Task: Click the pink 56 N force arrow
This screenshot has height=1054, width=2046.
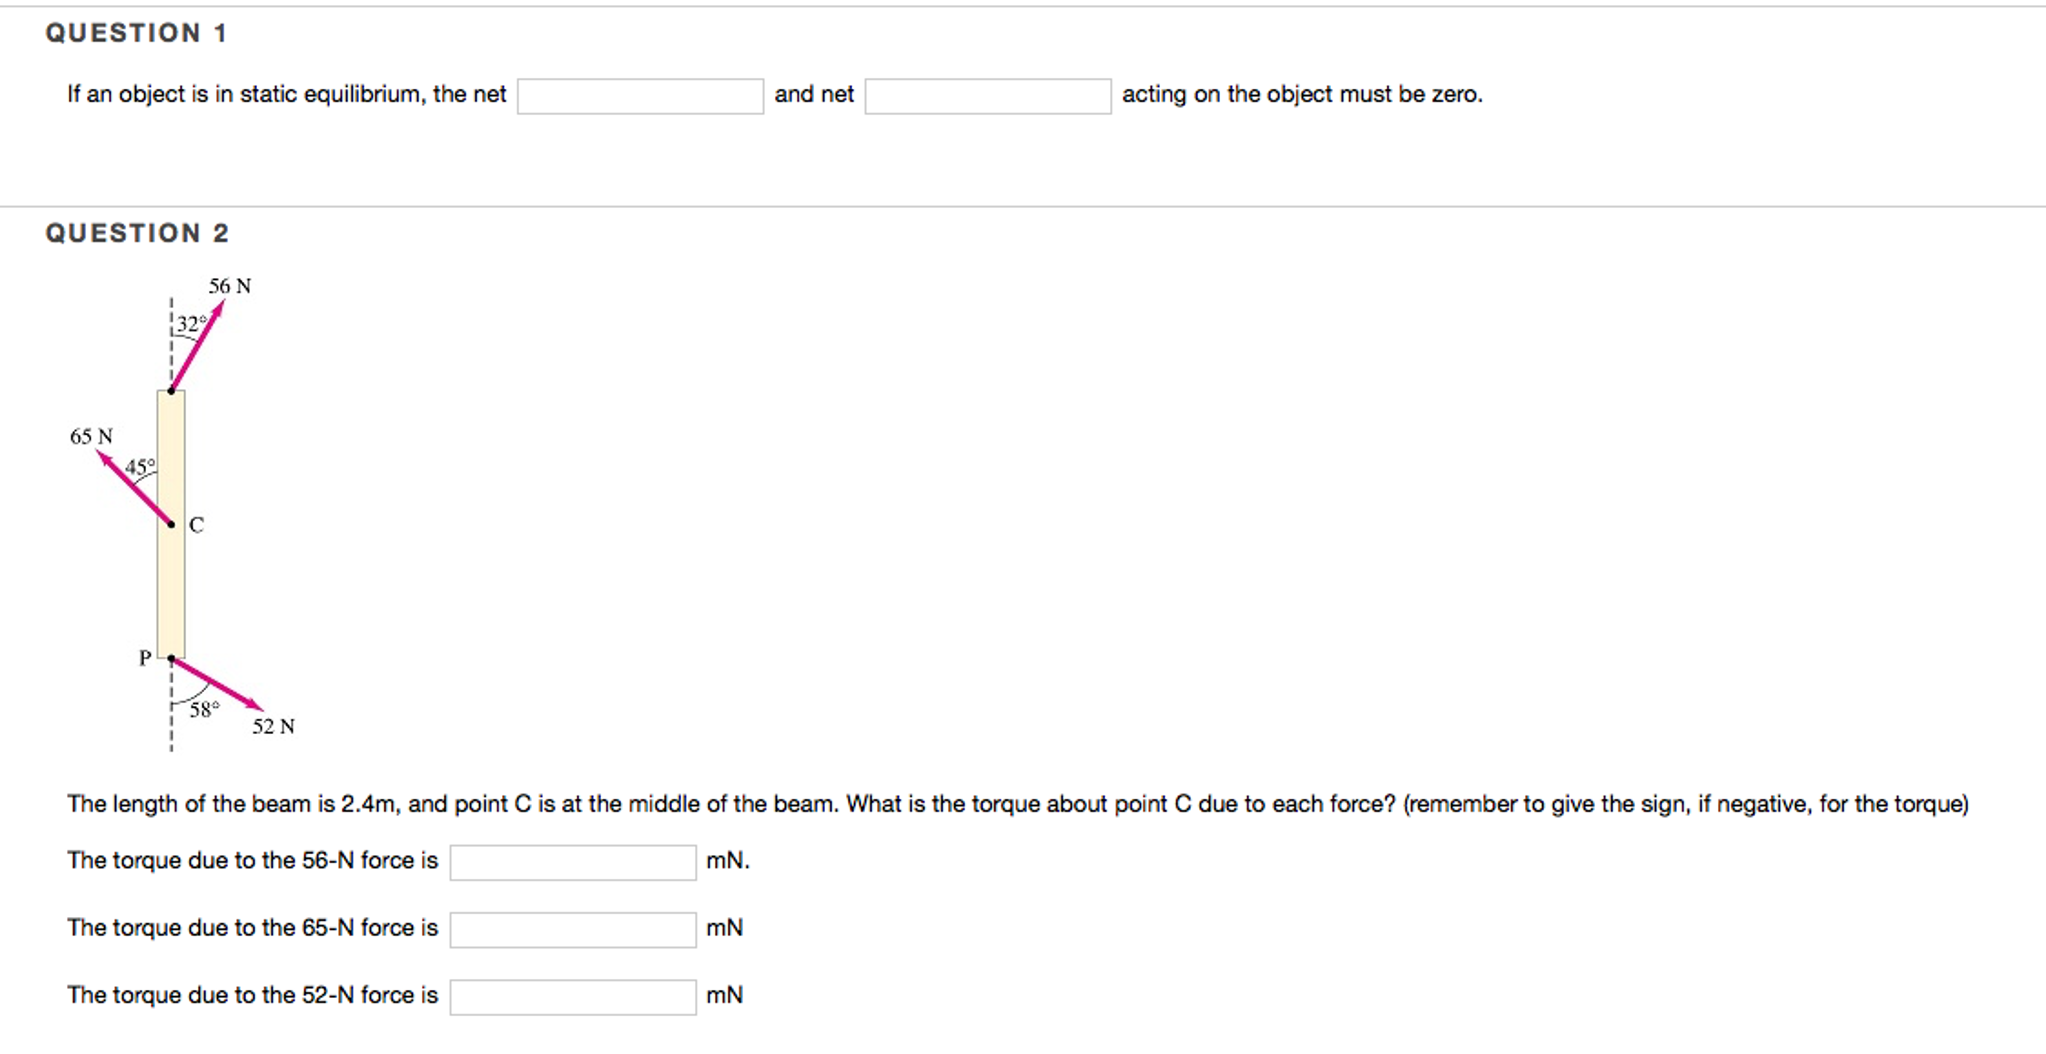Action: point(197,345)
